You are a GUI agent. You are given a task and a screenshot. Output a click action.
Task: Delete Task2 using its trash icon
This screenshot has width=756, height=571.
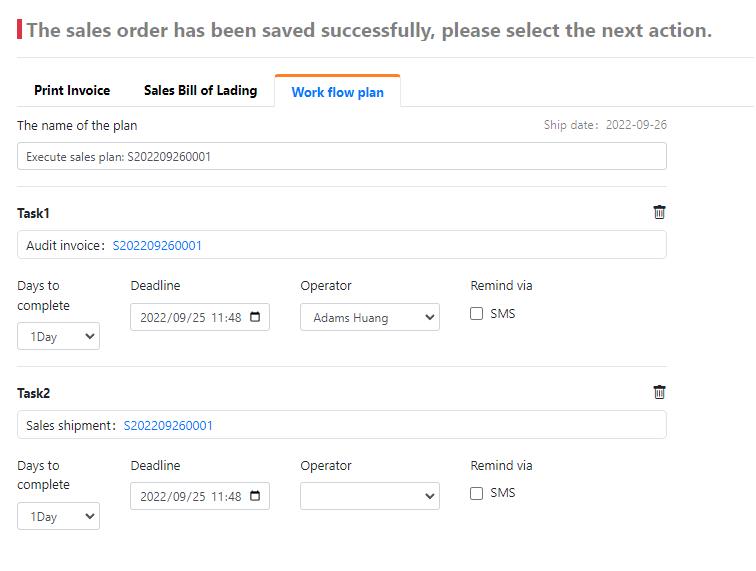pos(659,392)
